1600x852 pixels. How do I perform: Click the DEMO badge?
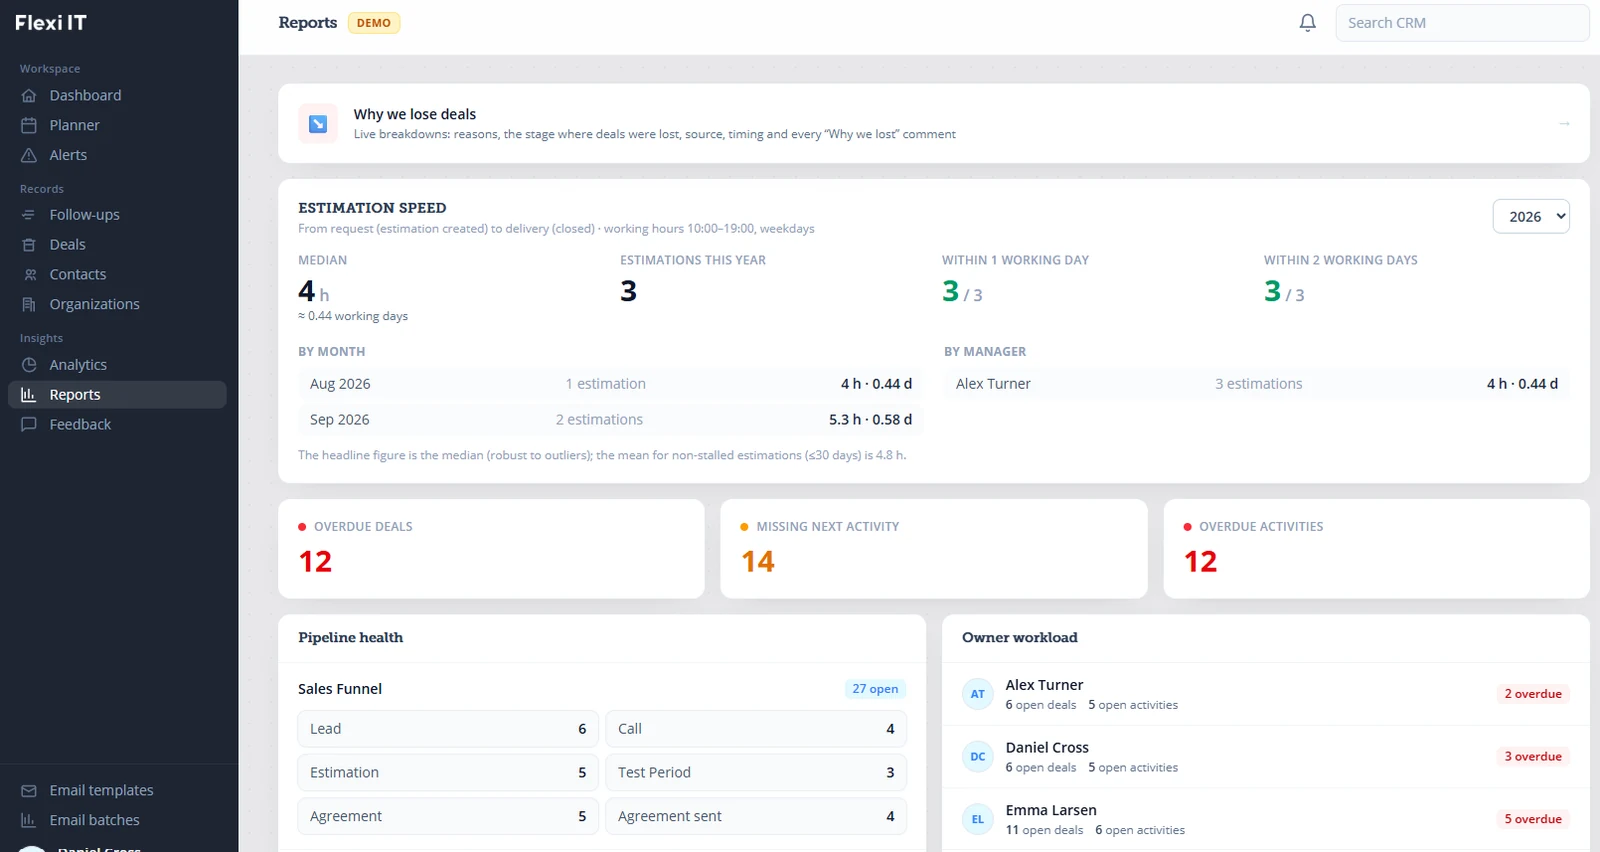pyautogui.click(x=374, y=23)
